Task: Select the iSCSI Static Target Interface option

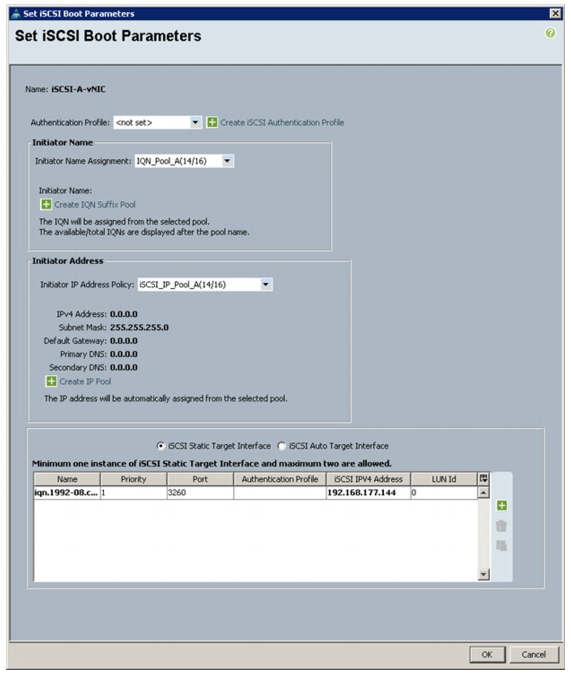Action: 160,446
